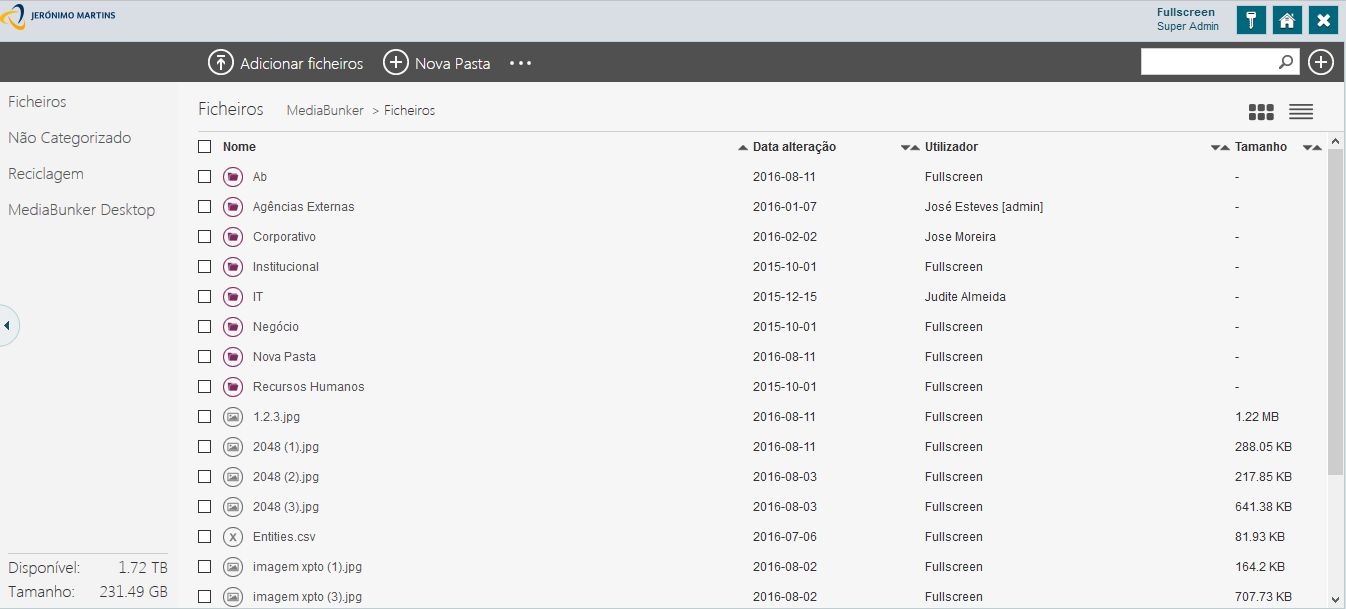Collapse the left sidebar arrow
Screen dimensions: 1346x609
8,325
